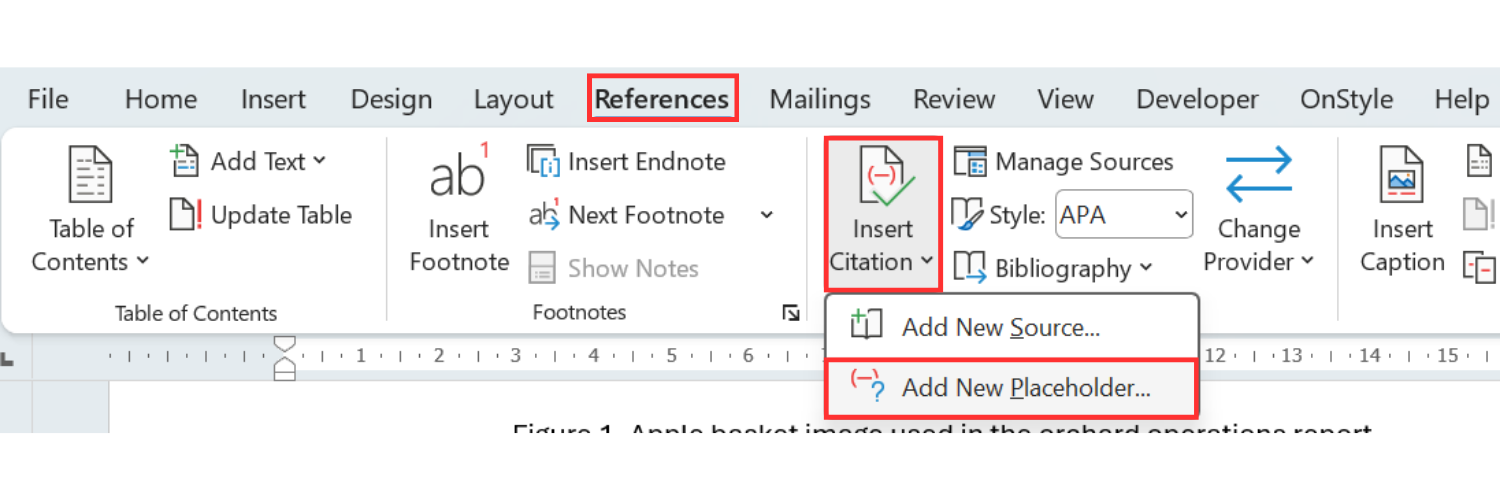Open the Next Footnote dropdown arrow
Screen dimensions: 1500x500
coord(767,214)
